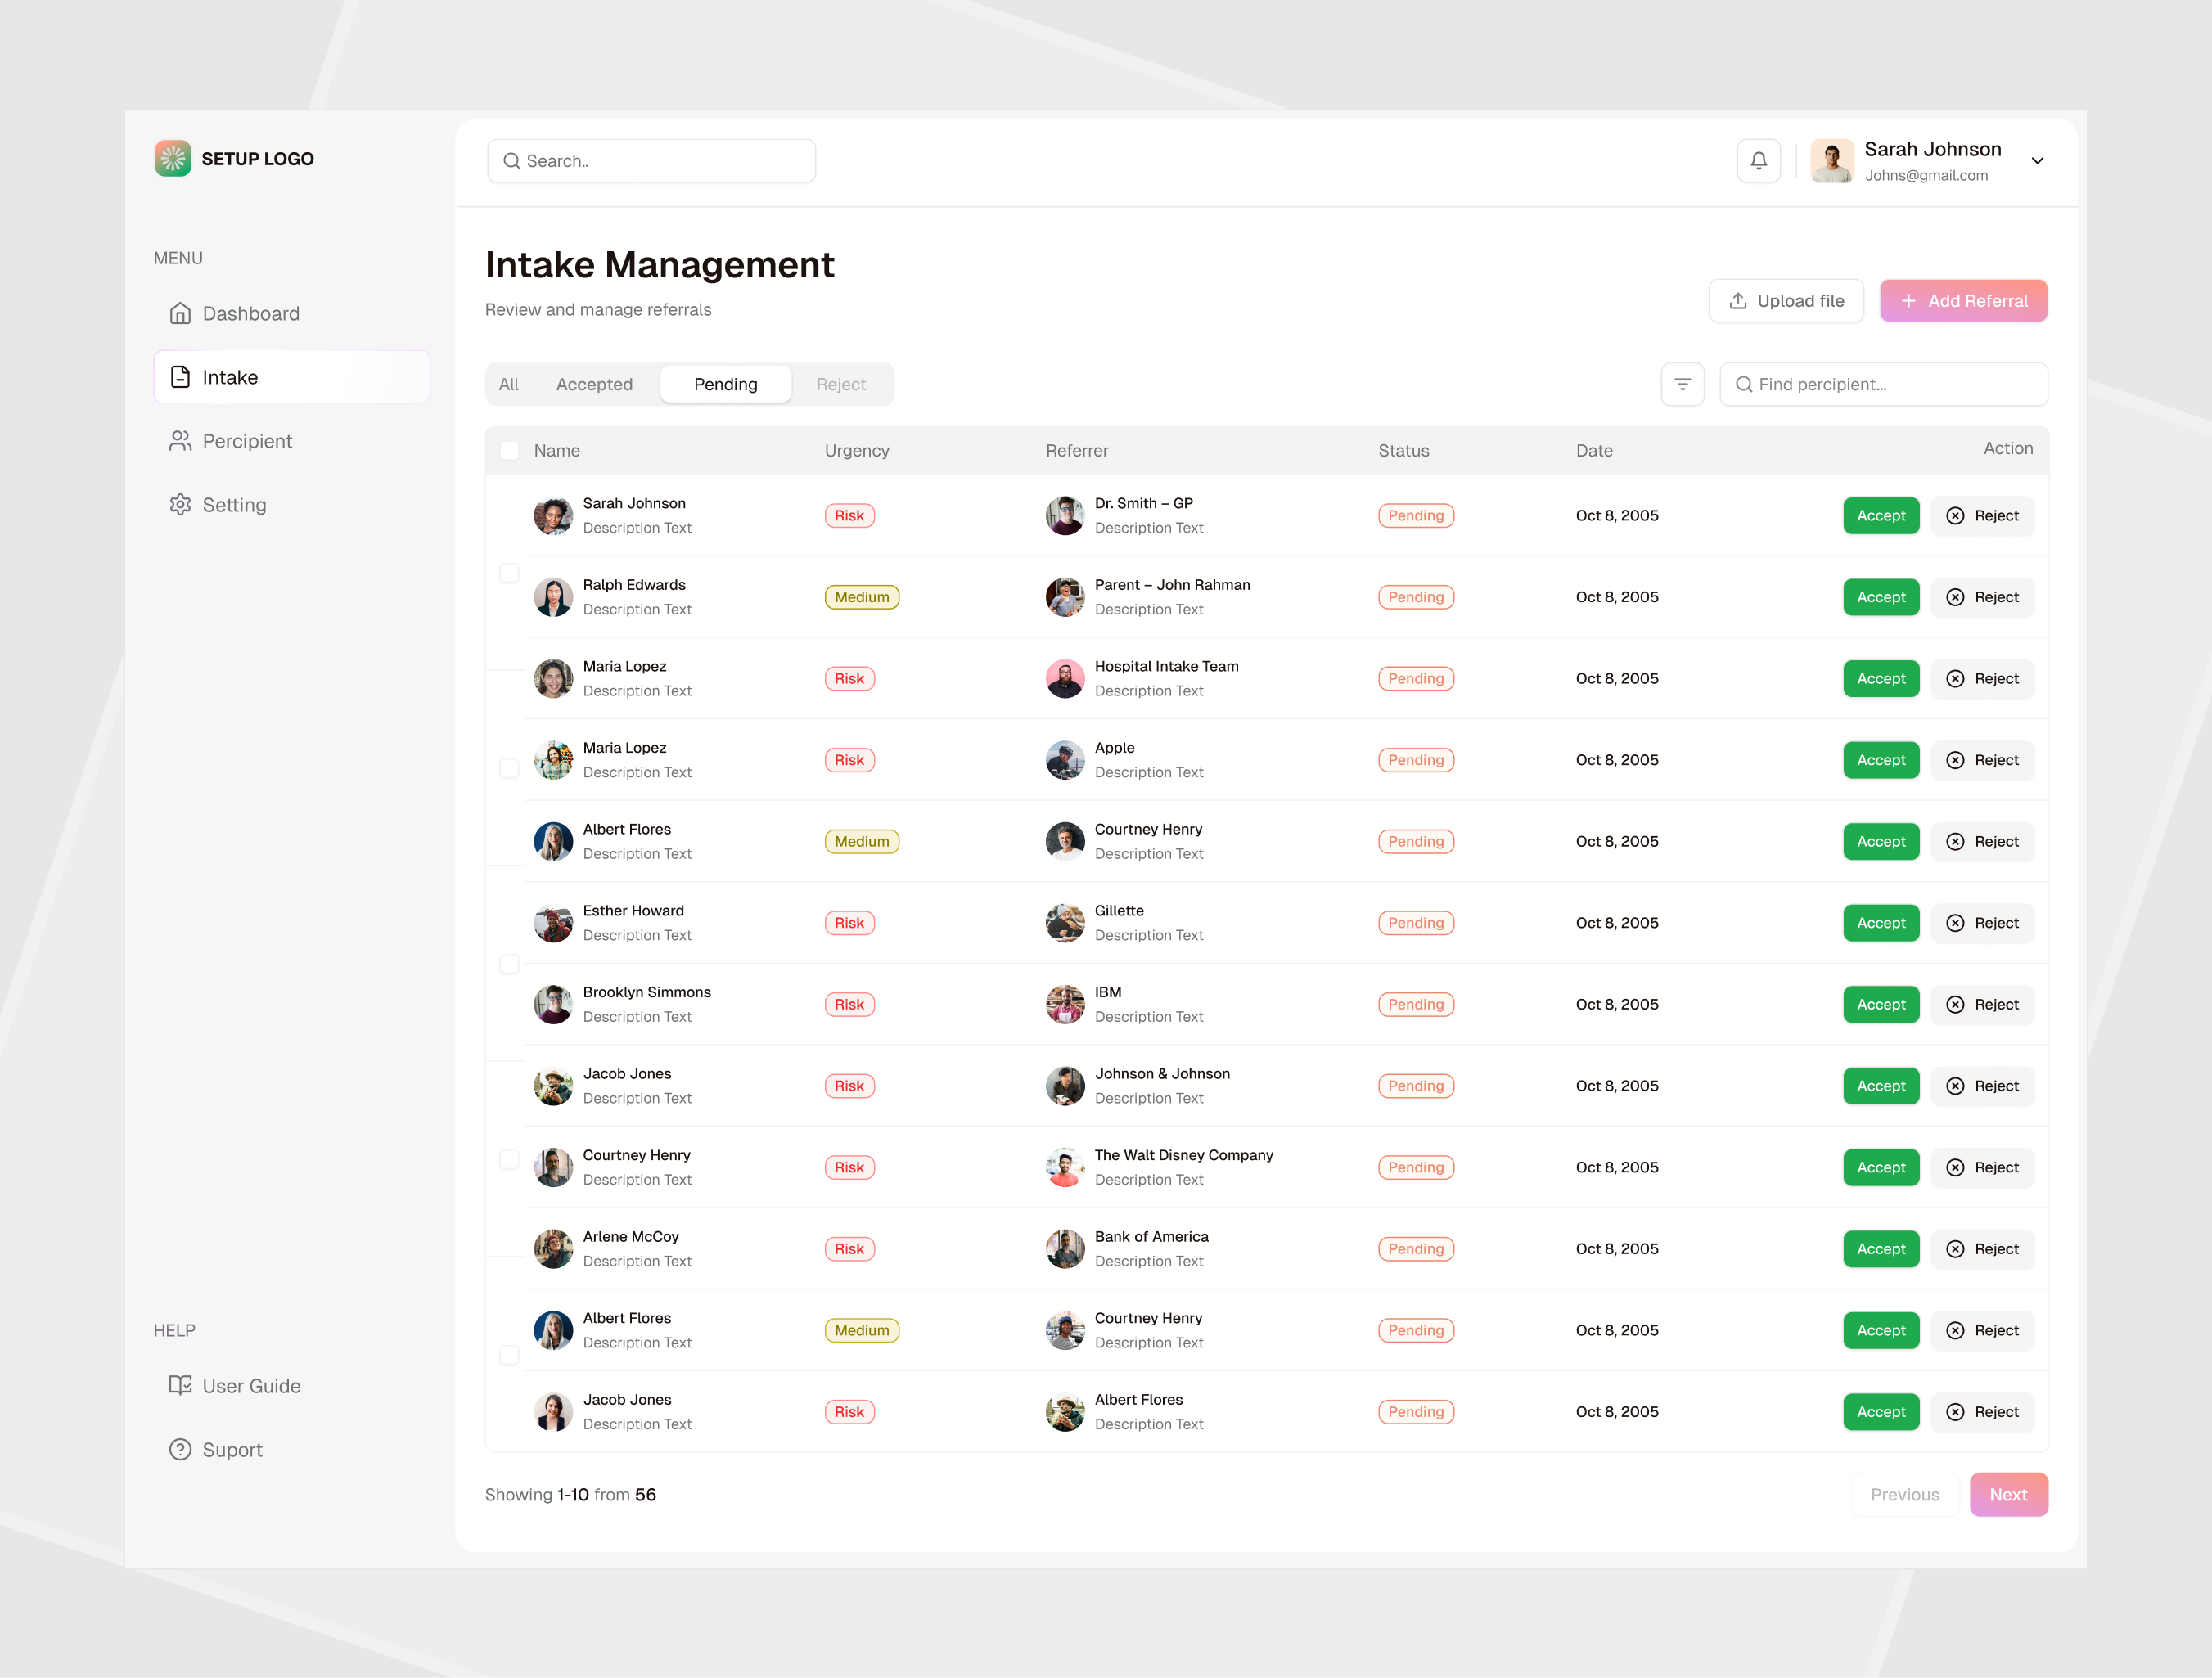2212x1678 pixels.
Task: Switch to the Accepted tab
Action: point(594,383)
